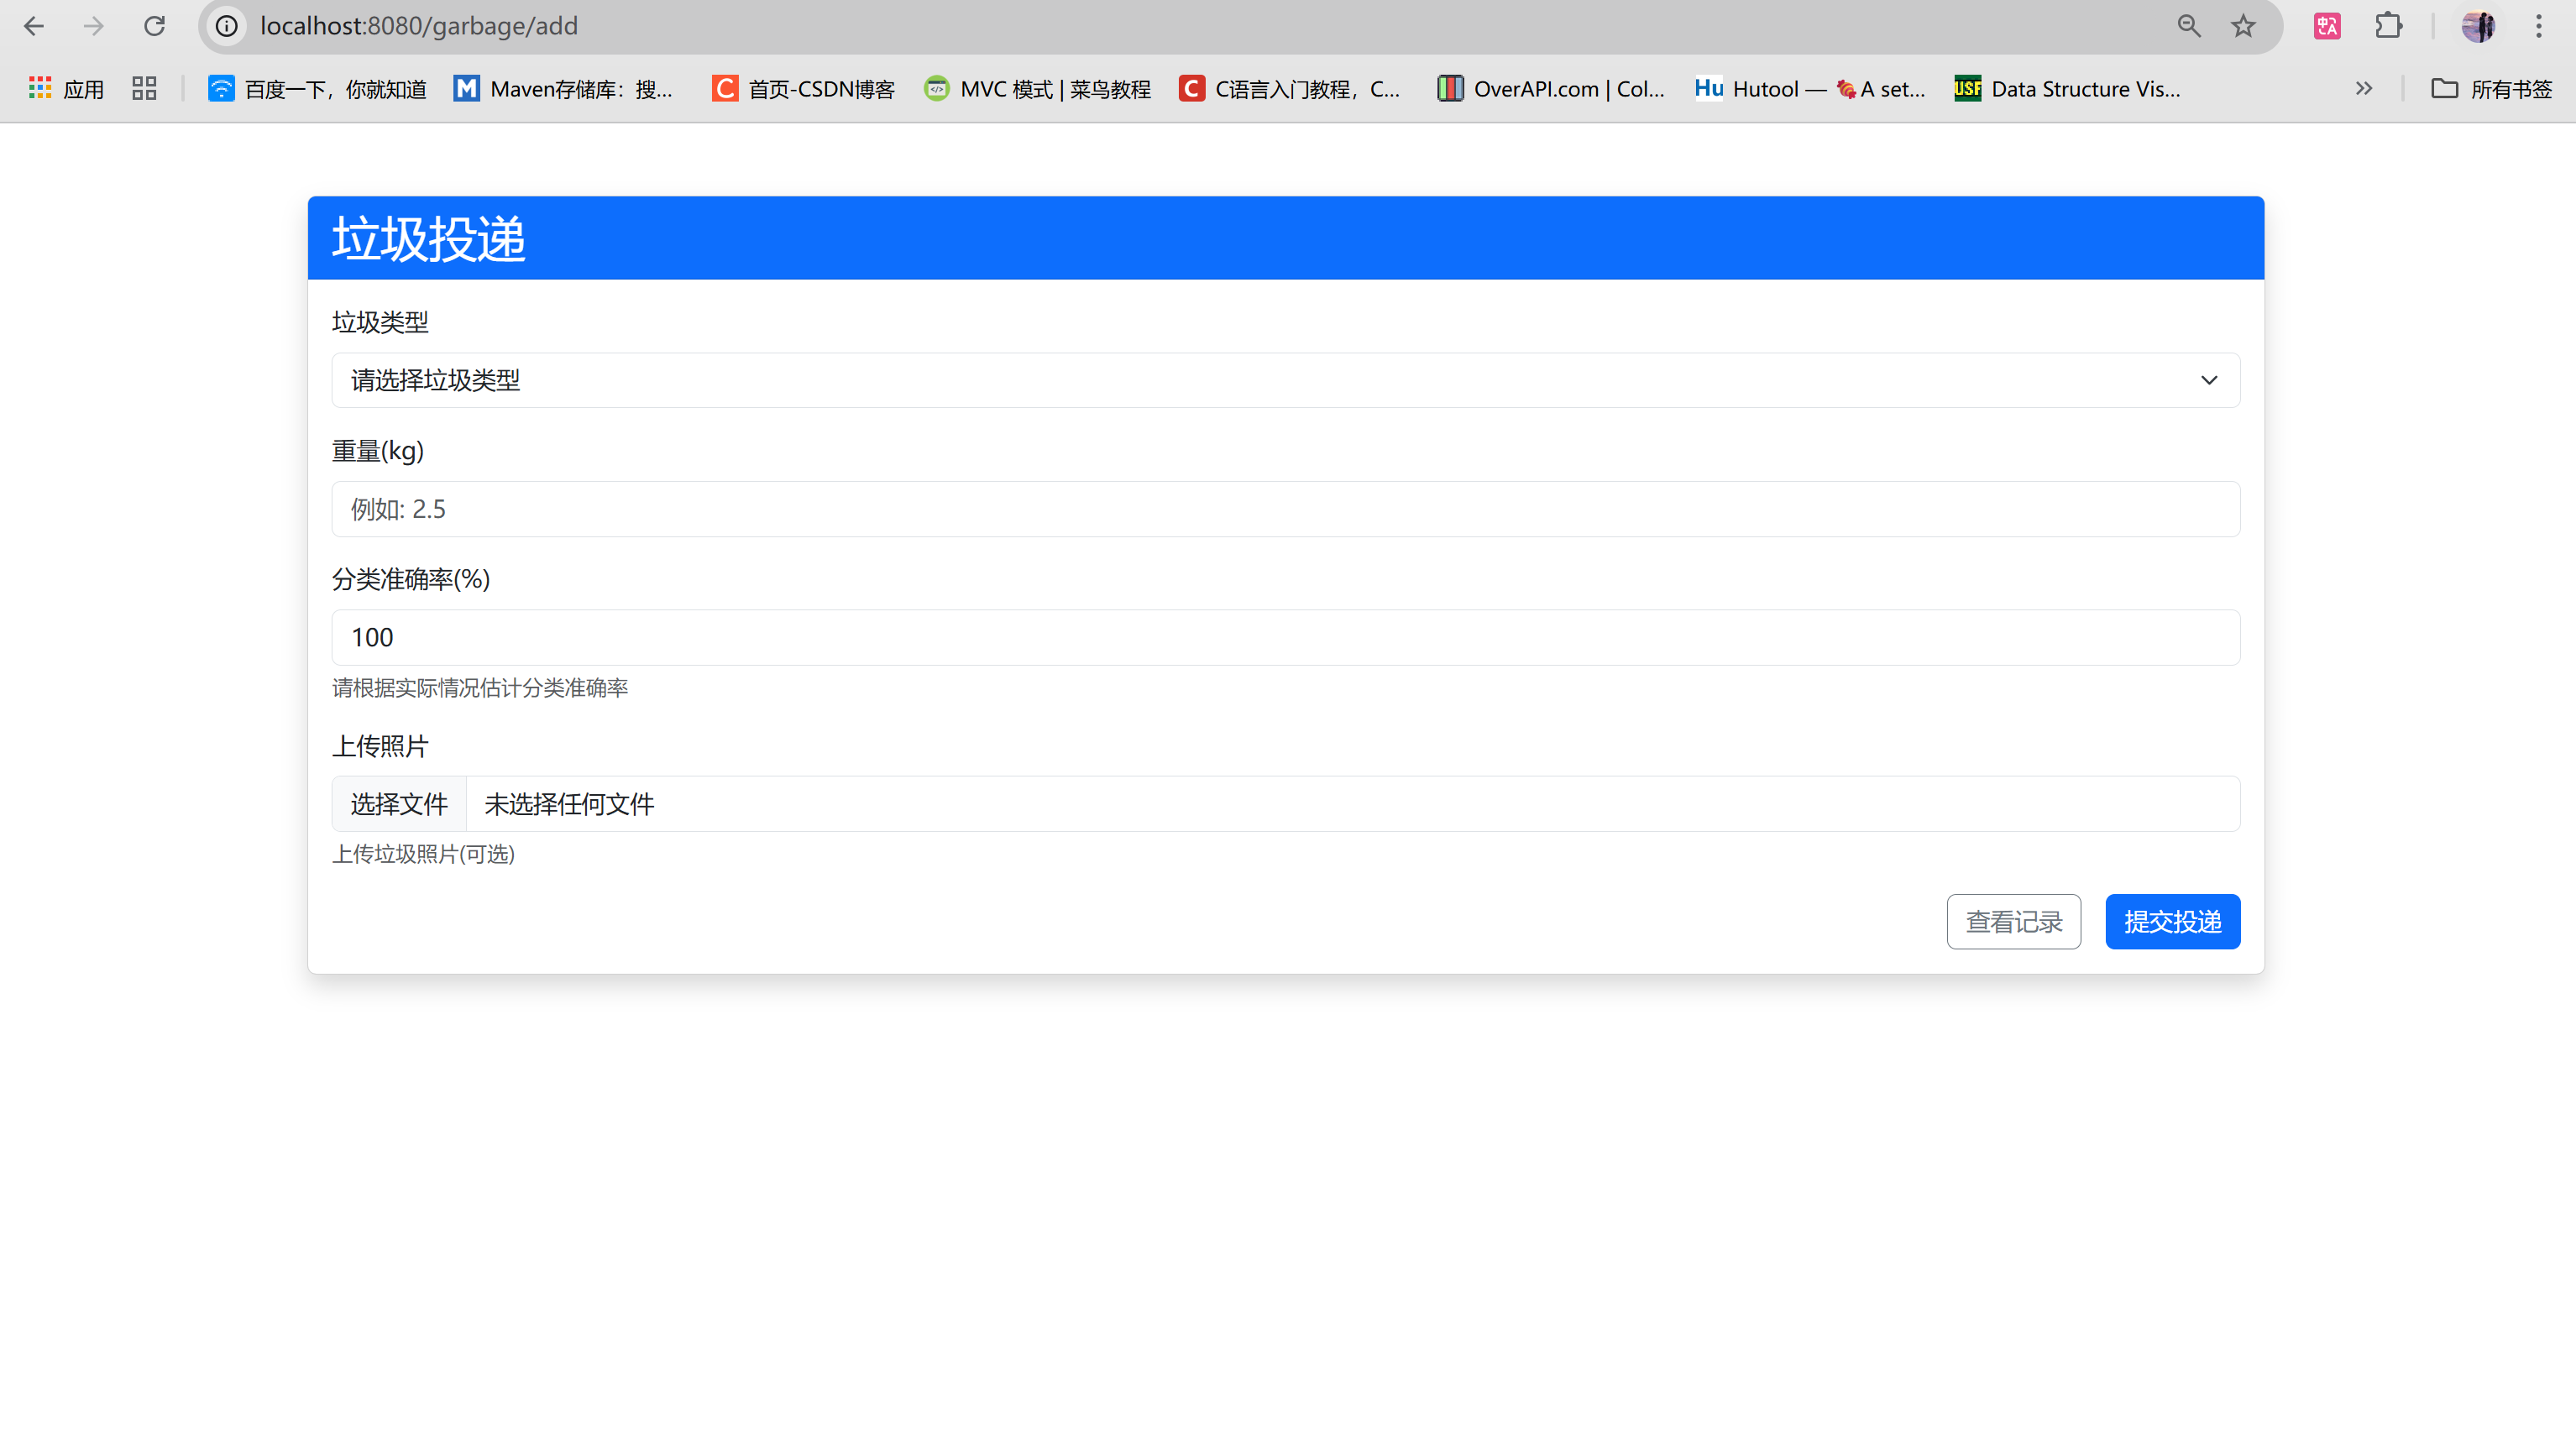Screen dimensions: 2576x1443
Task: Open the 应用 apps shortcut
Action: click(66, 89)
